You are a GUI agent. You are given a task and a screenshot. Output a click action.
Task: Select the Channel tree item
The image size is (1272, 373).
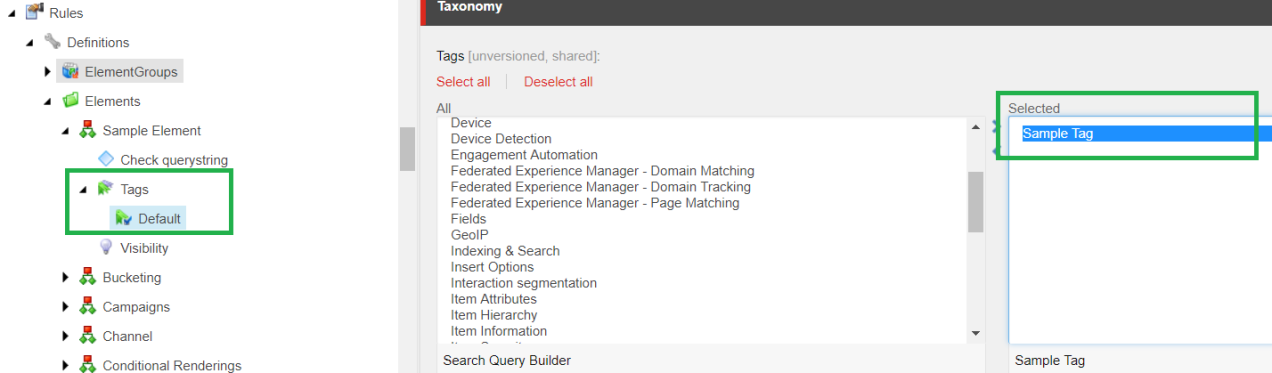(x=126, y=336)
